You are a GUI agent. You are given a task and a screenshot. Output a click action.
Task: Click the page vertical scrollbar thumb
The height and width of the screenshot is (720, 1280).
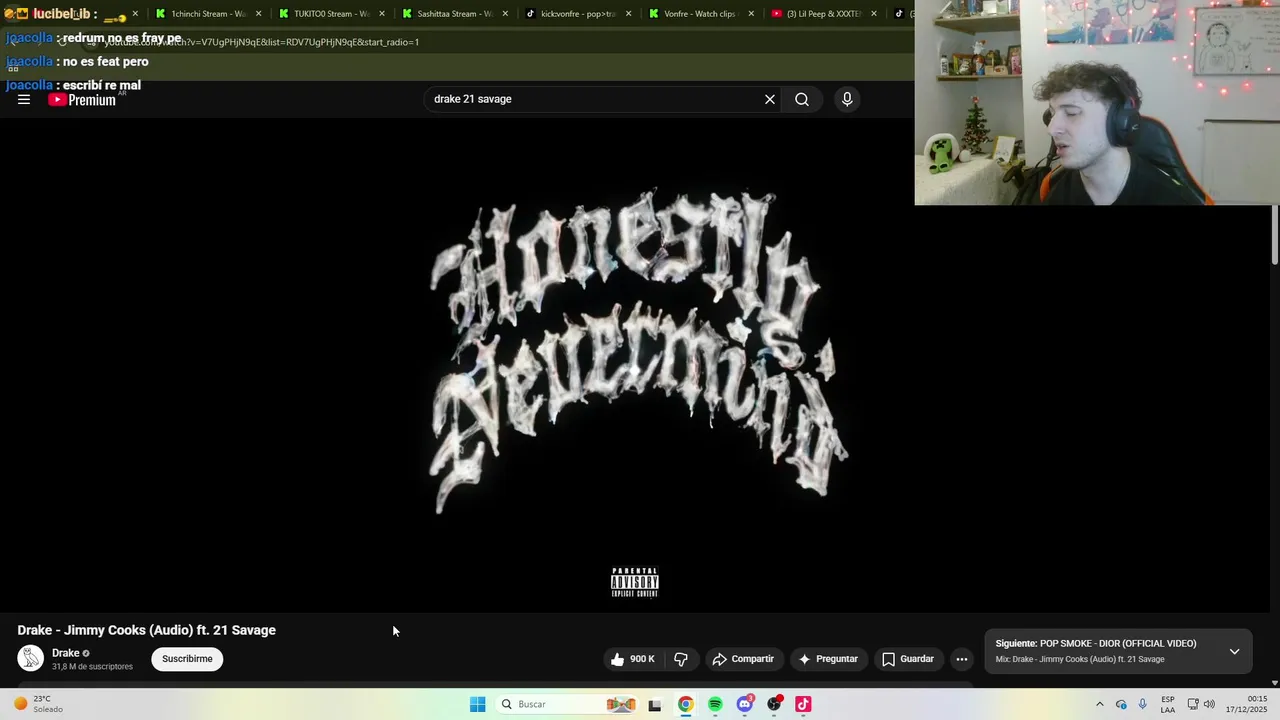[x=1274, y=235]
